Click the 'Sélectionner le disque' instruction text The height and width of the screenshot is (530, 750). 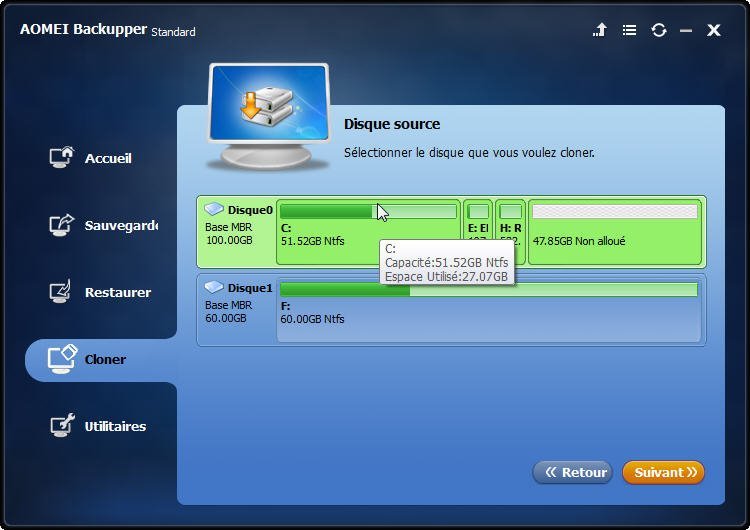pyautogui.click(x=469, y=153)
